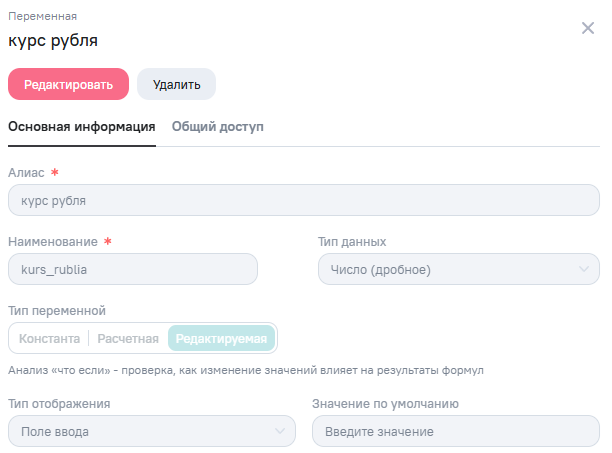Click the Значение по умолчанию input field
The height and width of the screenshot is (453, 612).
pos(456,431)
